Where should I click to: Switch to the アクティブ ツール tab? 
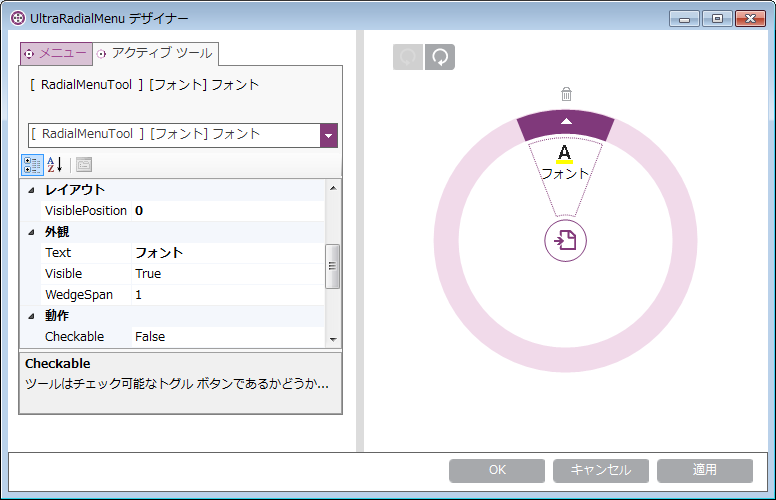point(155,53)
